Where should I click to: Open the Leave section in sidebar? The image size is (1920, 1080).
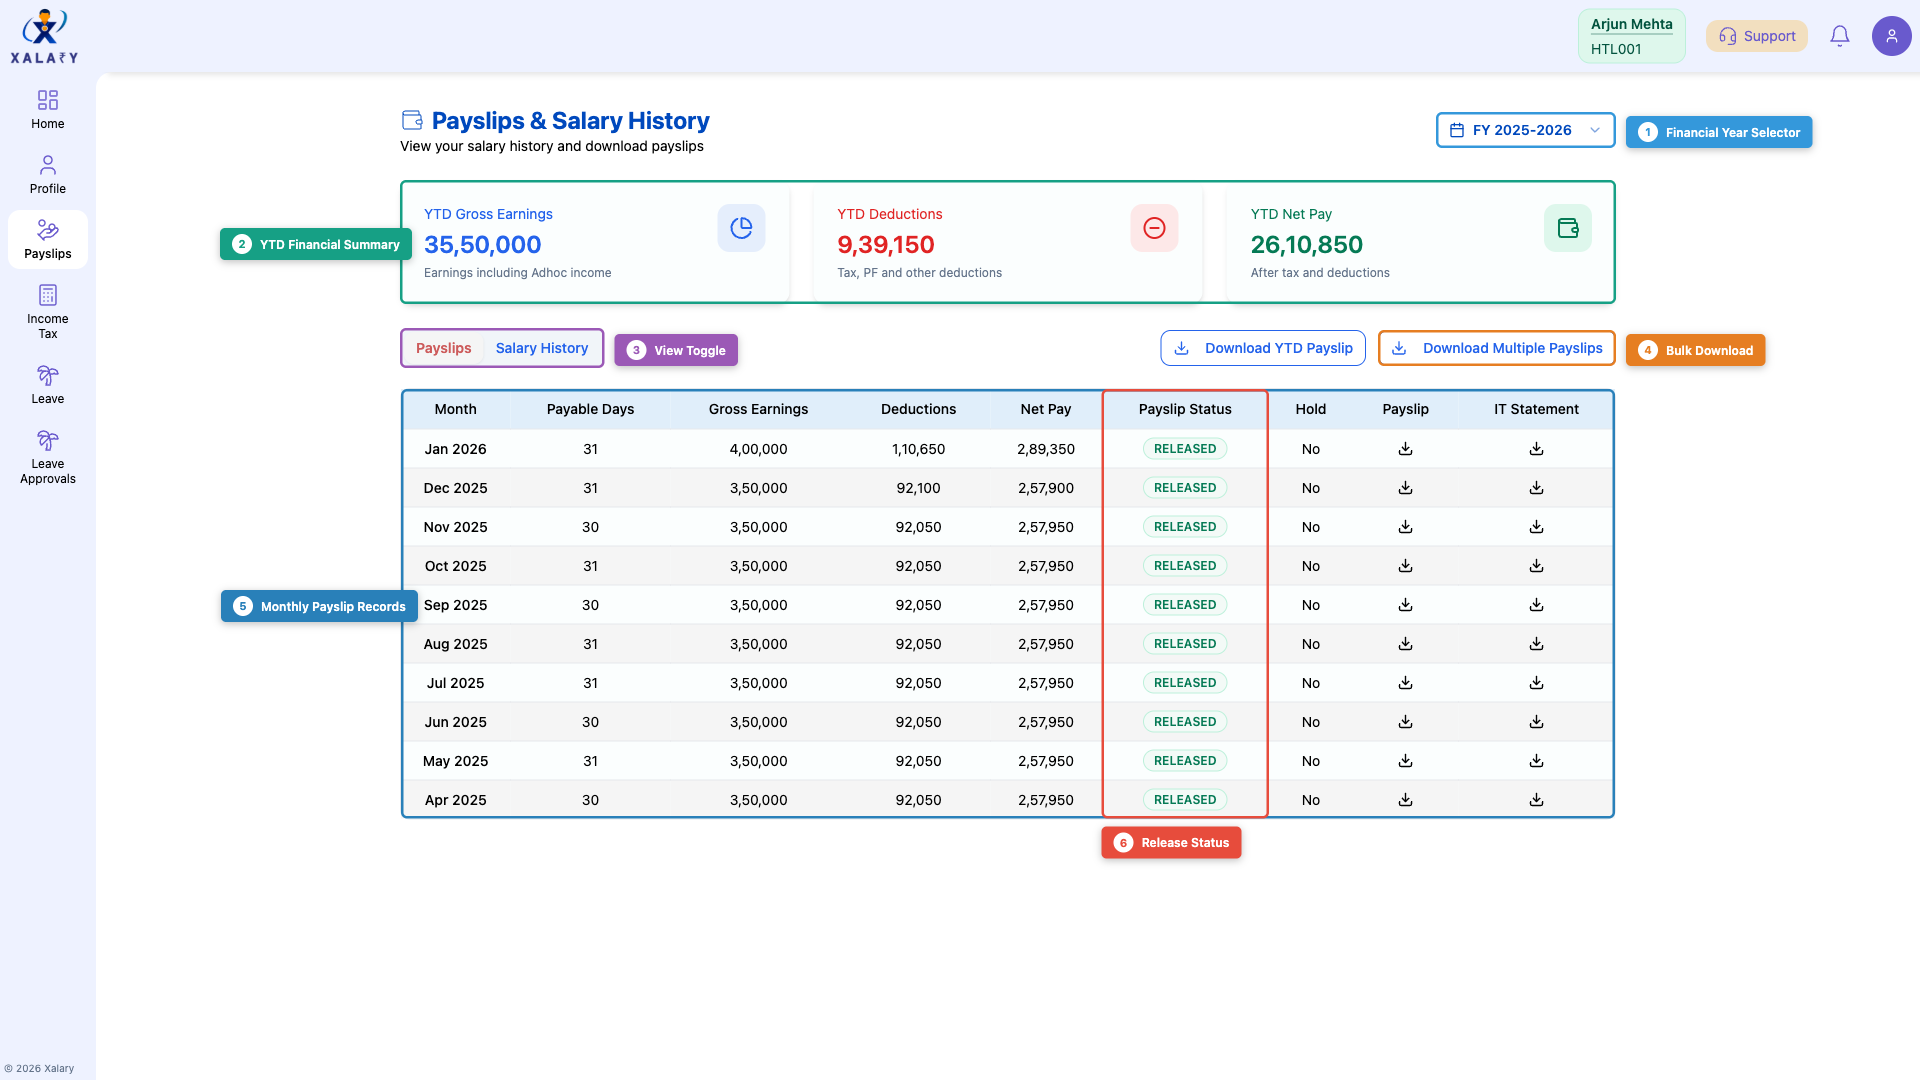47,384
